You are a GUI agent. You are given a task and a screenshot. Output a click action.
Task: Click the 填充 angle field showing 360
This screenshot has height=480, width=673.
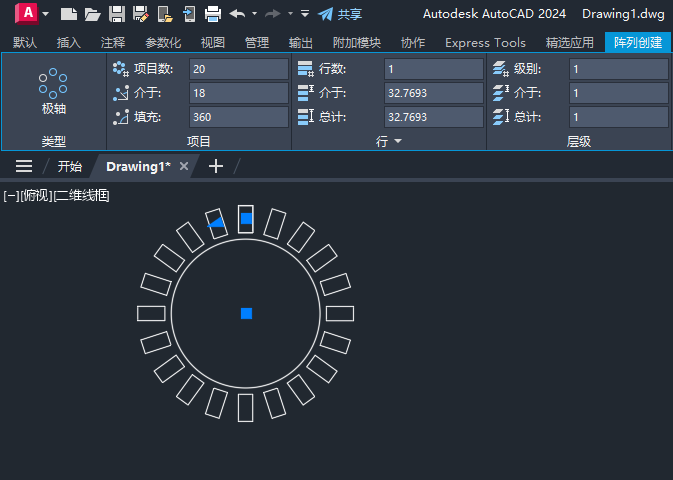pyautogui.click(x=238, y=117)
